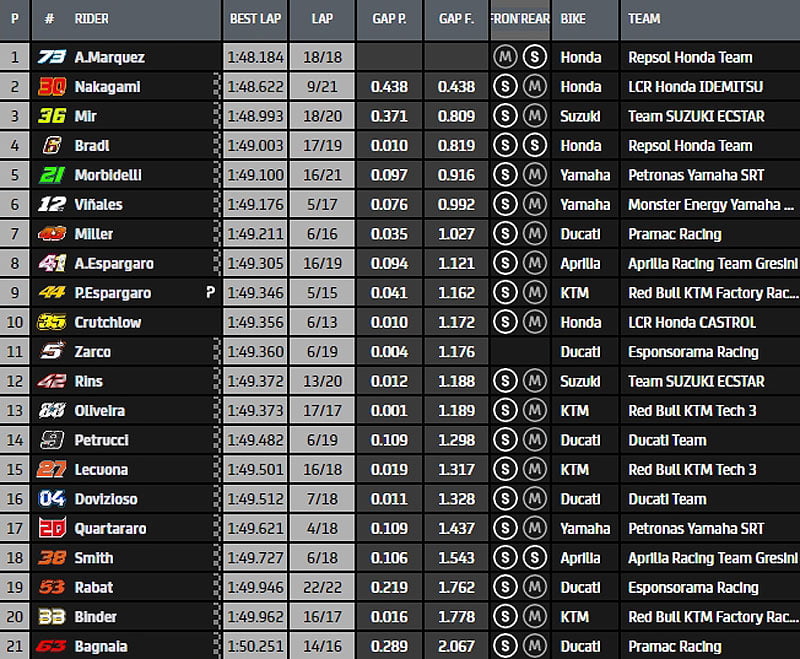800x659 pixels.
Task: Click A.Marquez's number 73 badge
Action: (x=51, y=57)
